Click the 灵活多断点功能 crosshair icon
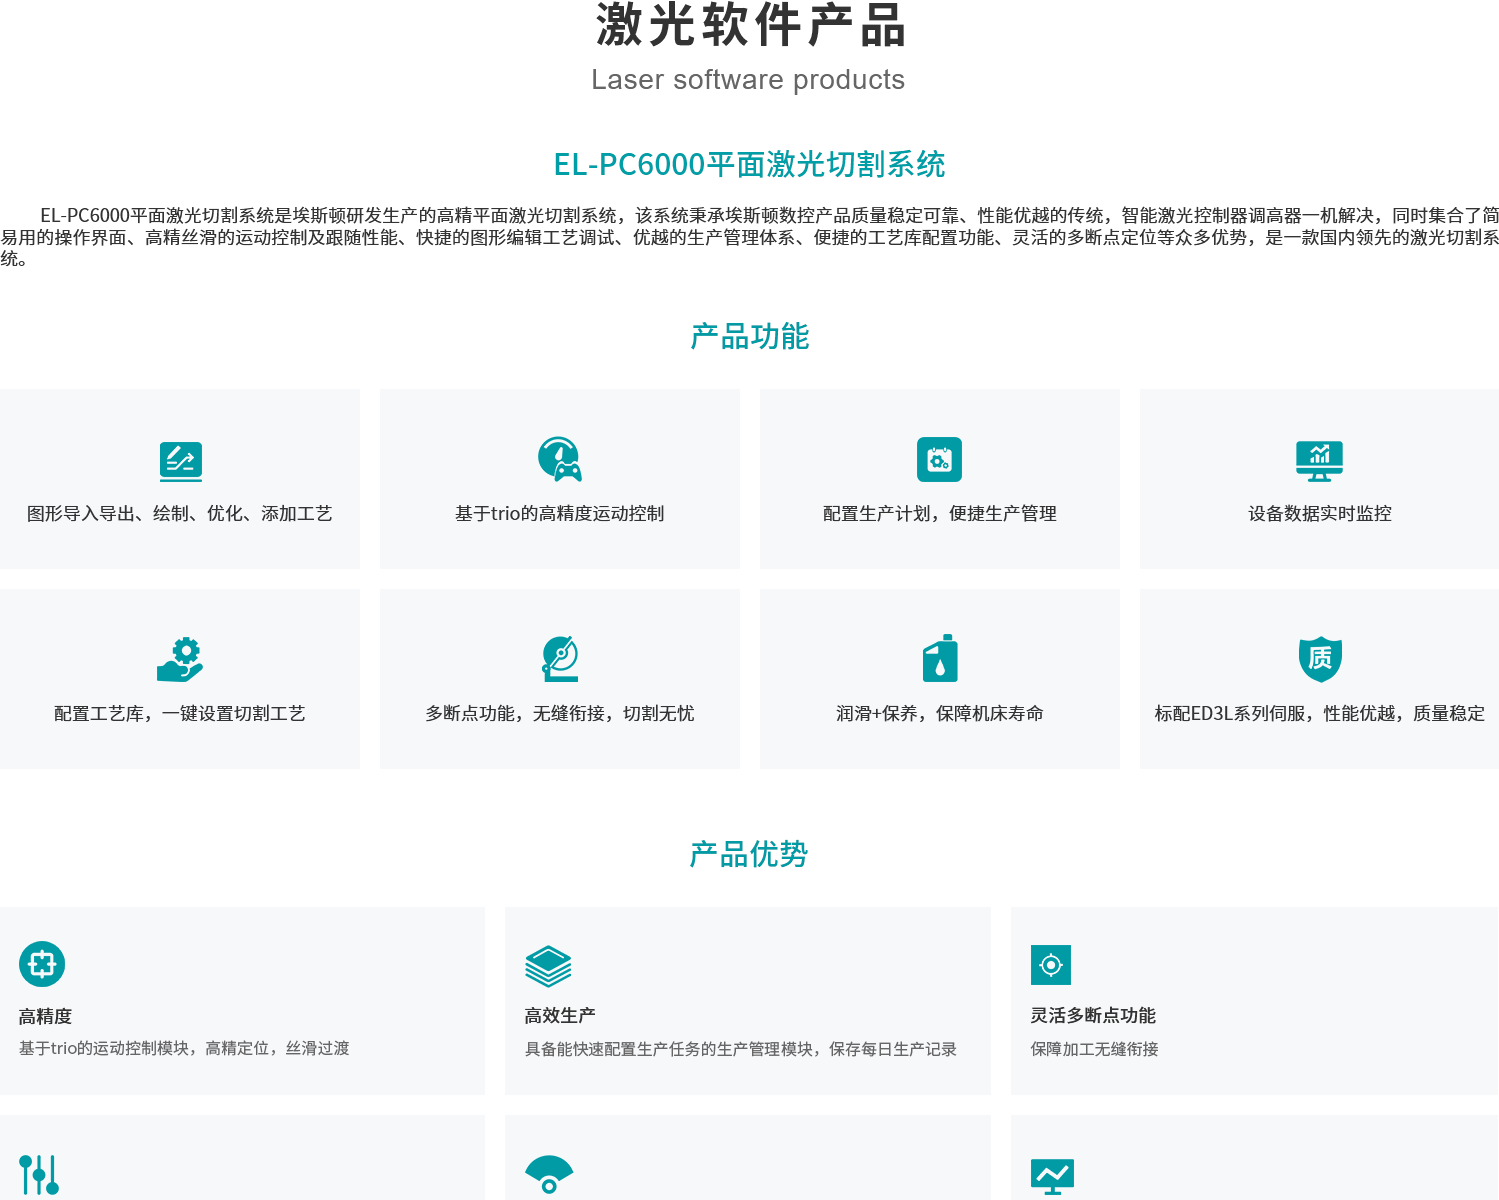1499x1200 pixels. (1050, 965)
